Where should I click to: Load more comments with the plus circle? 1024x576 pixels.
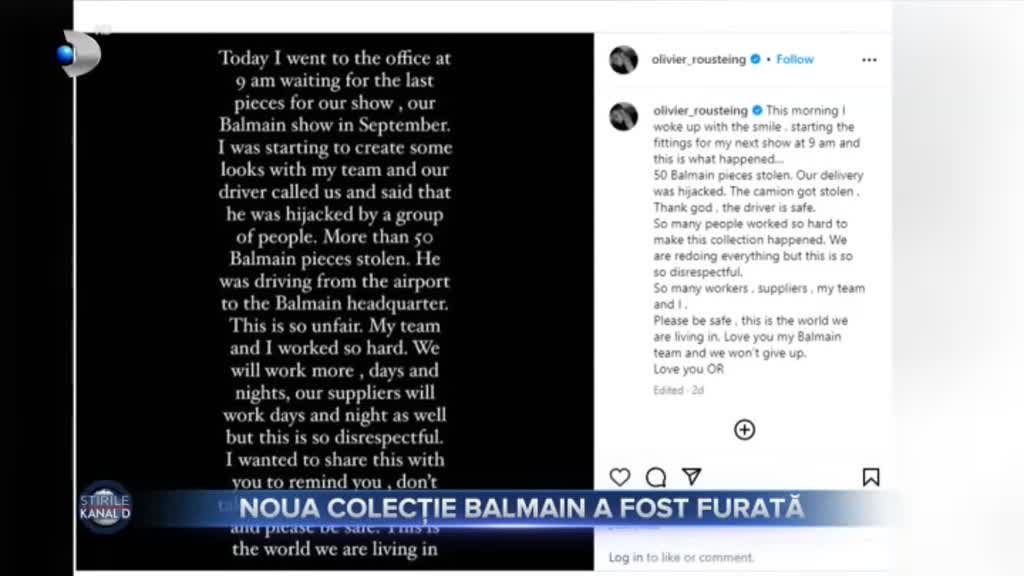(x=744, y=430)
